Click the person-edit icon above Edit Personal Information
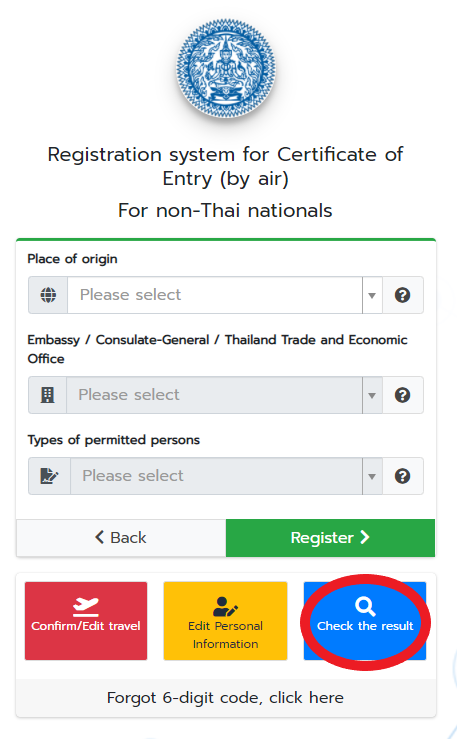Screen dimensions: 457x739 point(225,607)
